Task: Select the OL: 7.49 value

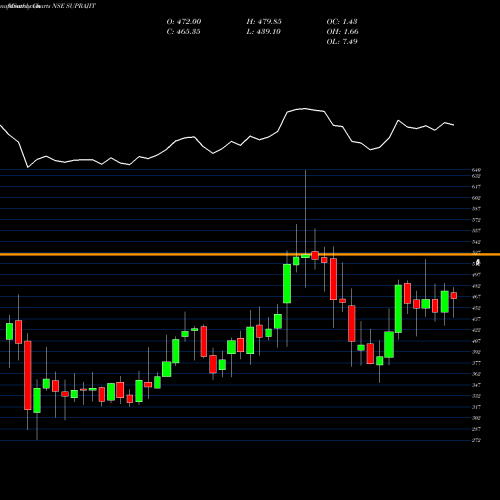Action: [x=342, y=41]
